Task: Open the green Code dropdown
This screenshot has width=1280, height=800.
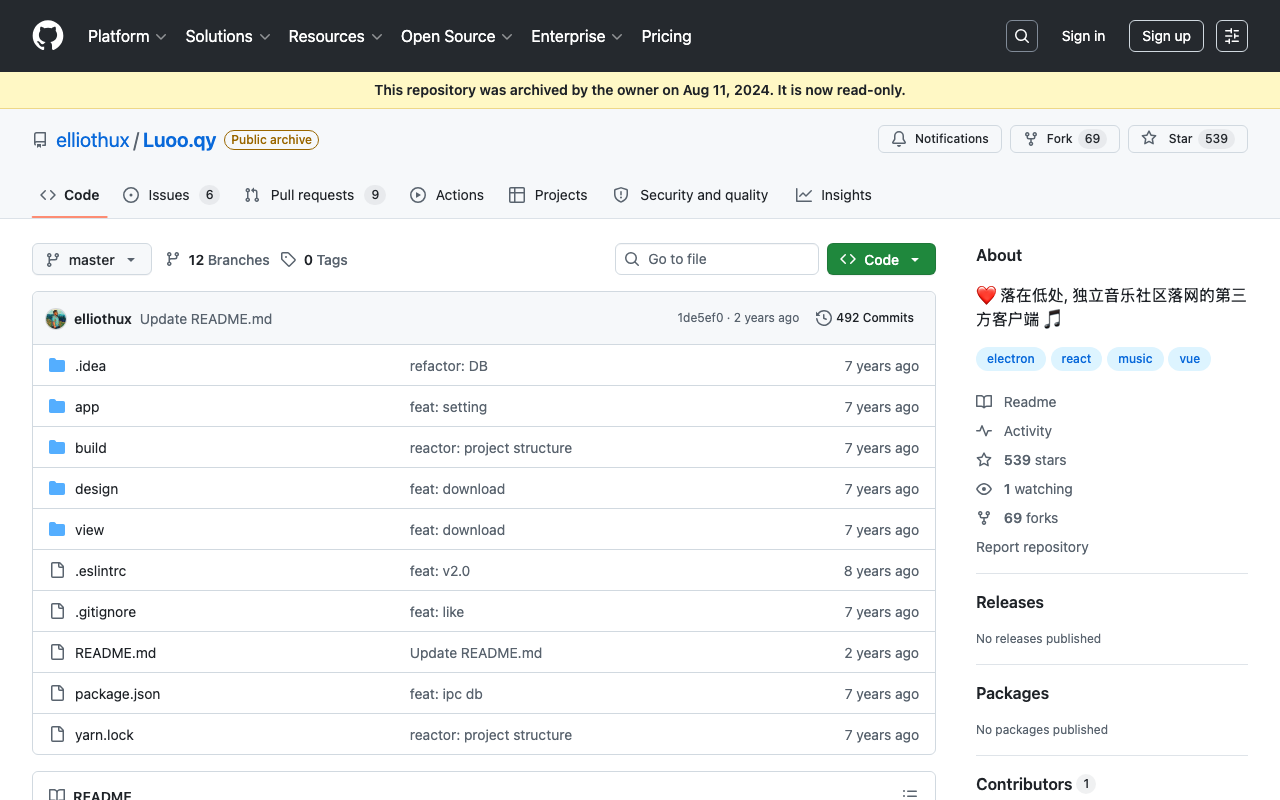Action: tap(881, 259)
